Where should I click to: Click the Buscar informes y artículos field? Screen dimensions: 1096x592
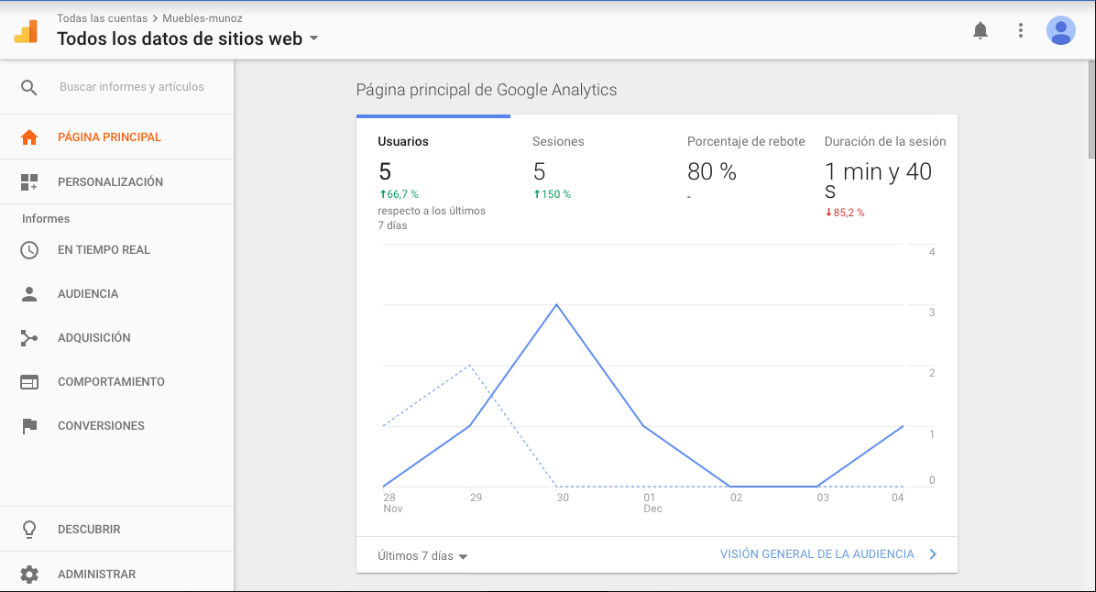[x=131, y=87]
